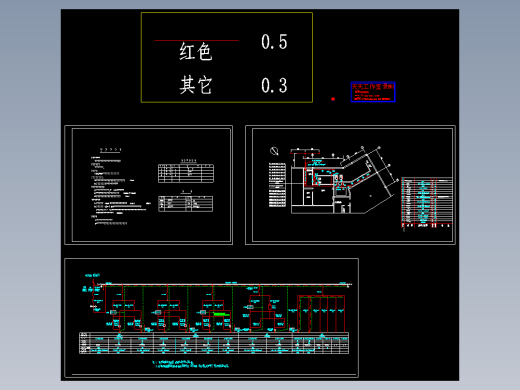520x390 pixels.
Task: Select the red sample line above 红色
Action: tap(196, 40)
